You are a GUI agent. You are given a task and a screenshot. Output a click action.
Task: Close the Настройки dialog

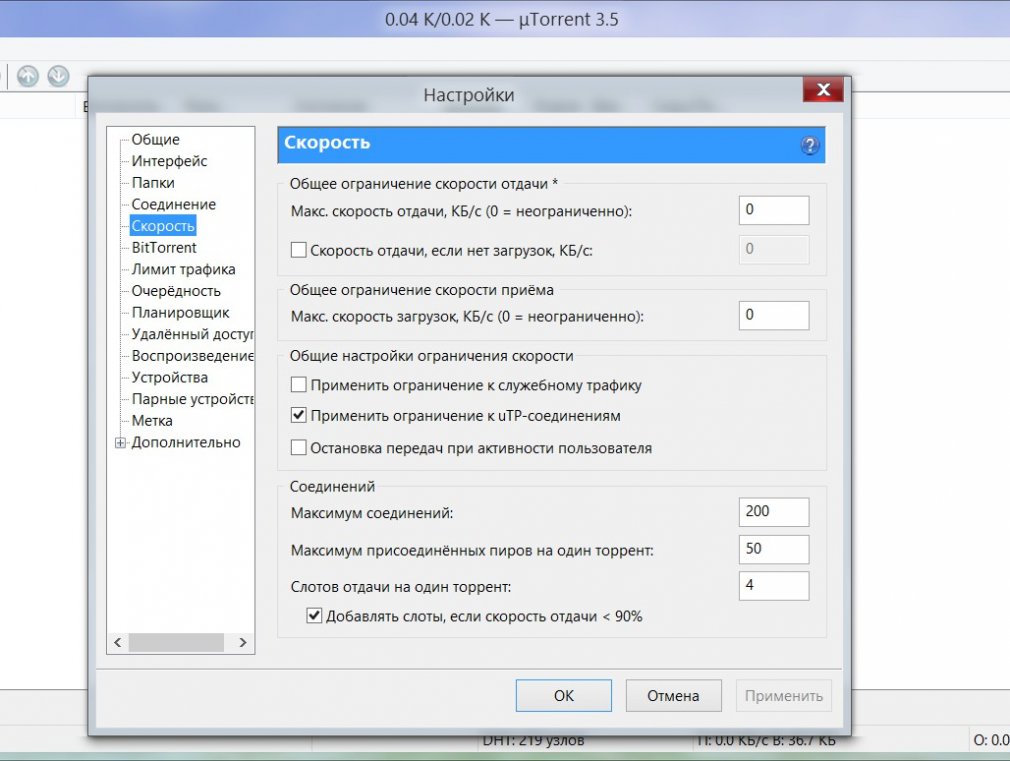823,90
